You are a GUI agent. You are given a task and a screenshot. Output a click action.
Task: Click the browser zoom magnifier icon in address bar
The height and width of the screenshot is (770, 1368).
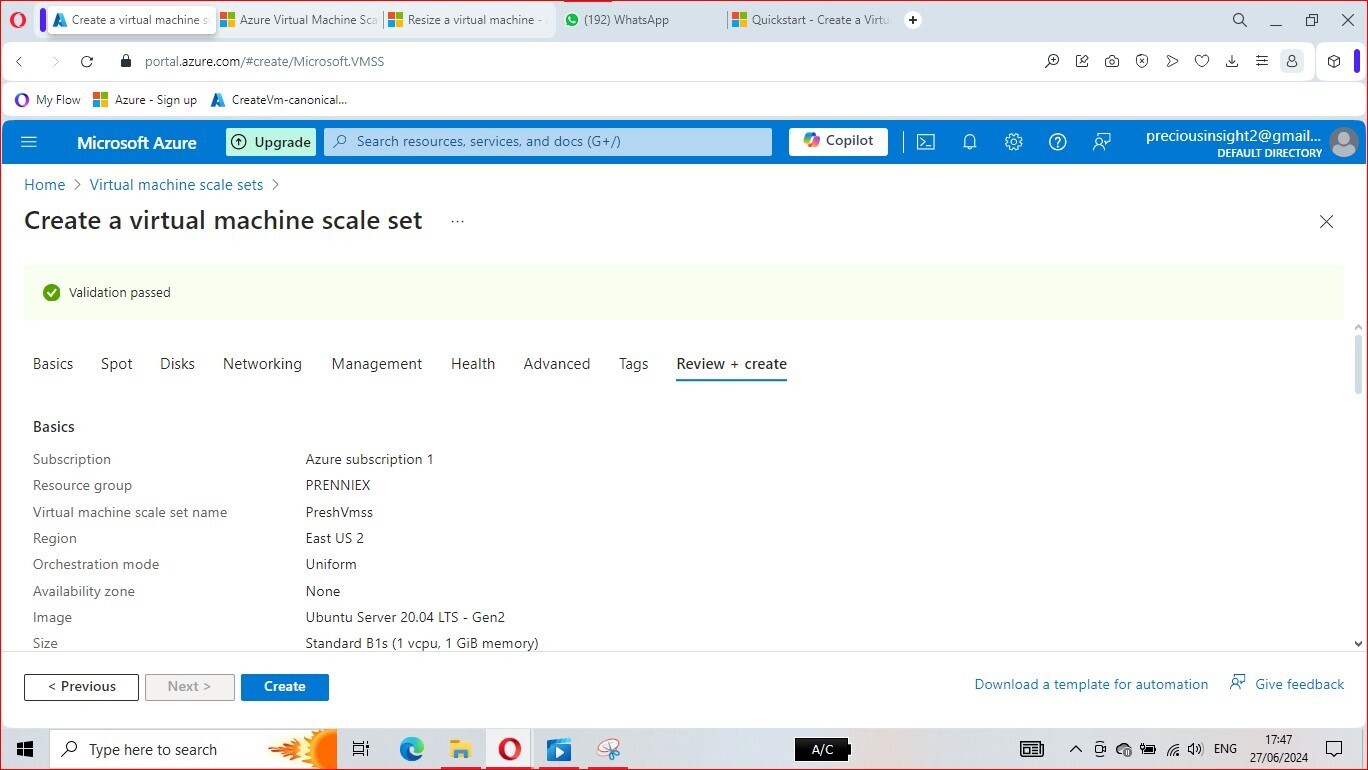point(1052,61)
